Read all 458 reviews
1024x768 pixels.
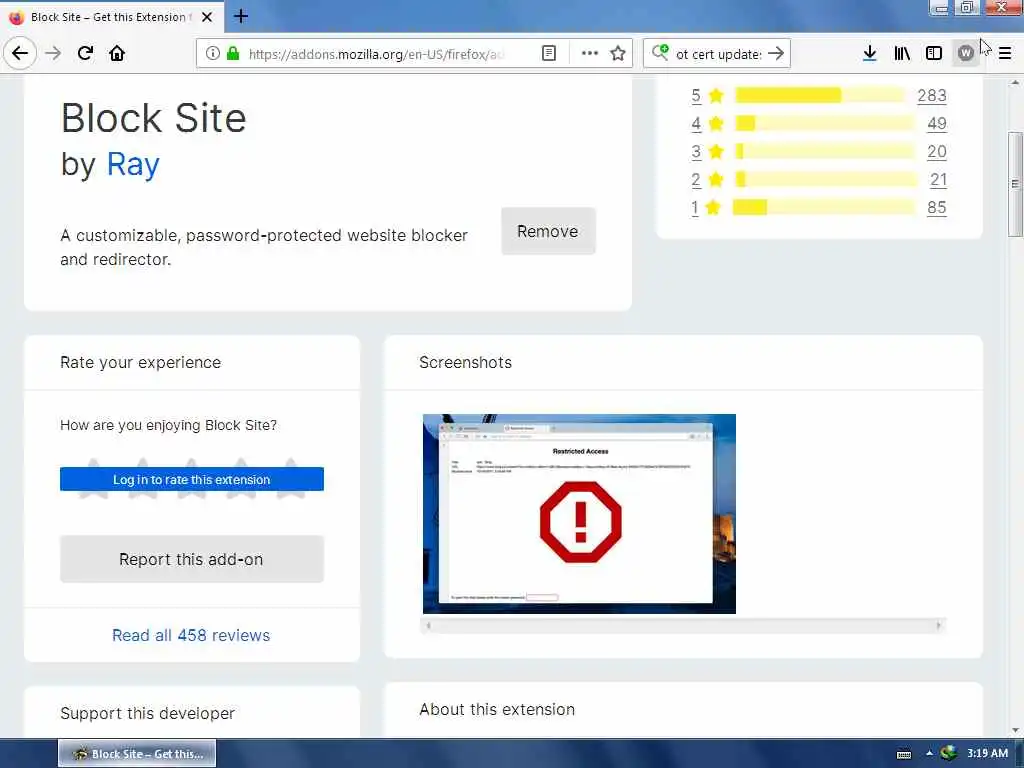click(191, 635)
